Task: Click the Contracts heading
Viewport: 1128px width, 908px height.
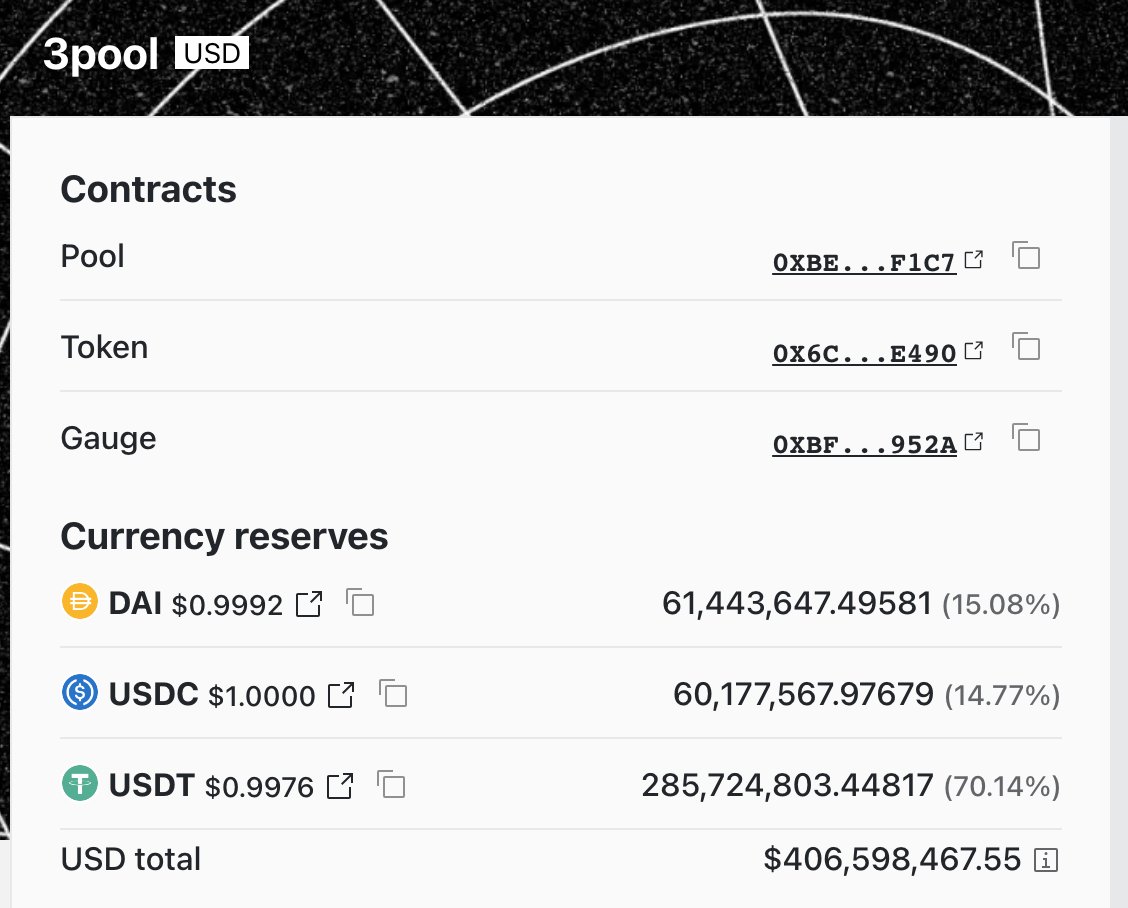Action: pyautogui.click(x=148, y=189)
